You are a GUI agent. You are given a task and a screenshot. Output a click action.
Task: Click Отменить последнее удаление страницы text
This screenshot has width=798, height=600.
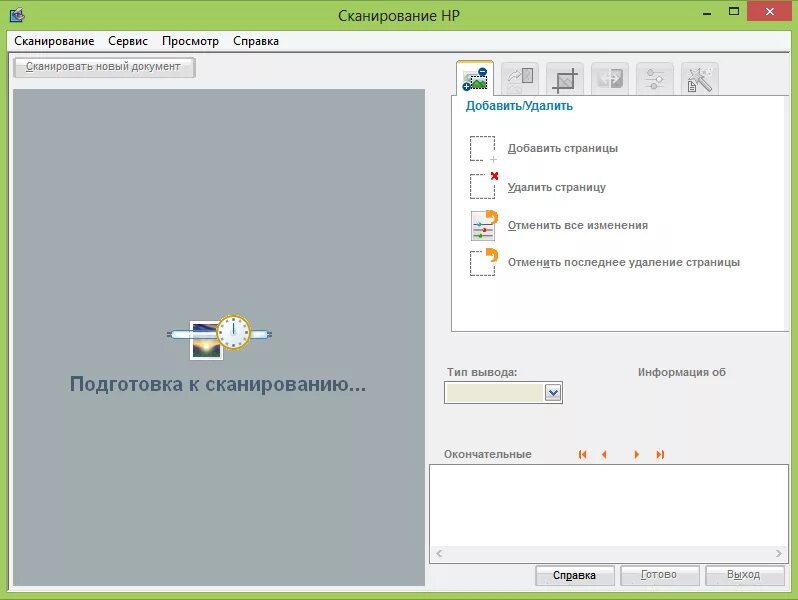623,263
